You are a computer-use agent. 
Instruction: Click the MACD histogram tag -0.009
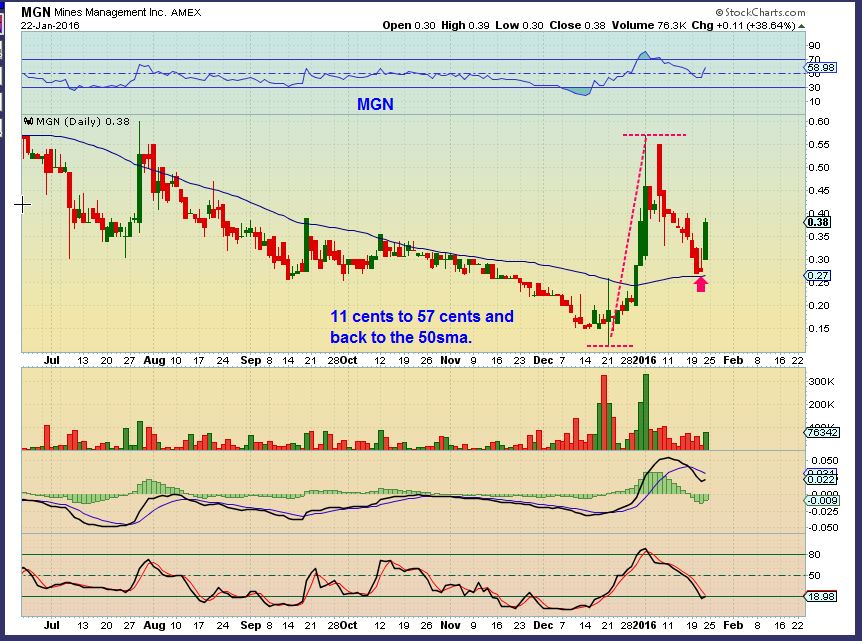[822, 500]
